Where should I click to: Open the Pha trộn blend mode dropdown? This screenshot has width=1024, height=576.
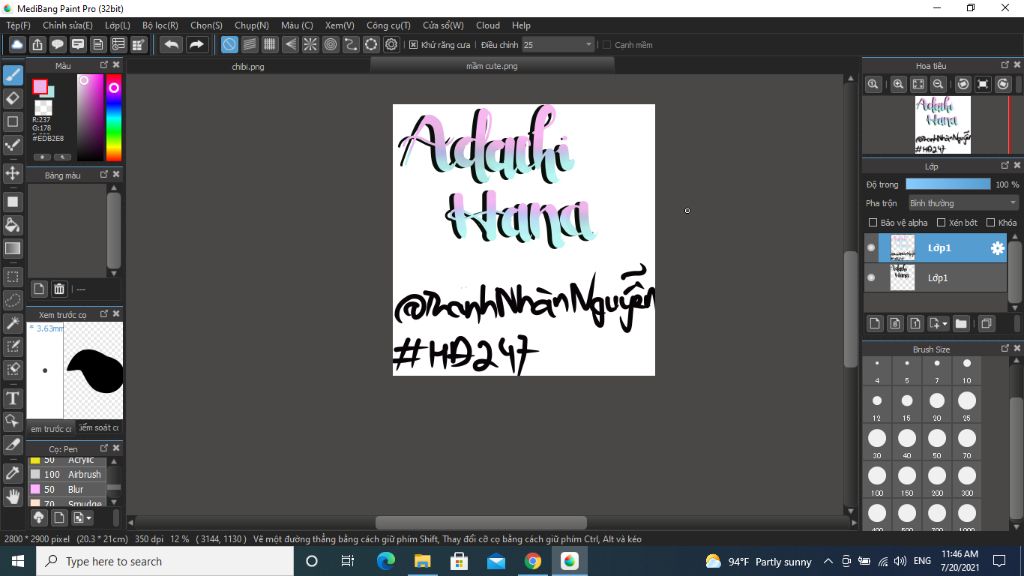click(x=963, y=203)
